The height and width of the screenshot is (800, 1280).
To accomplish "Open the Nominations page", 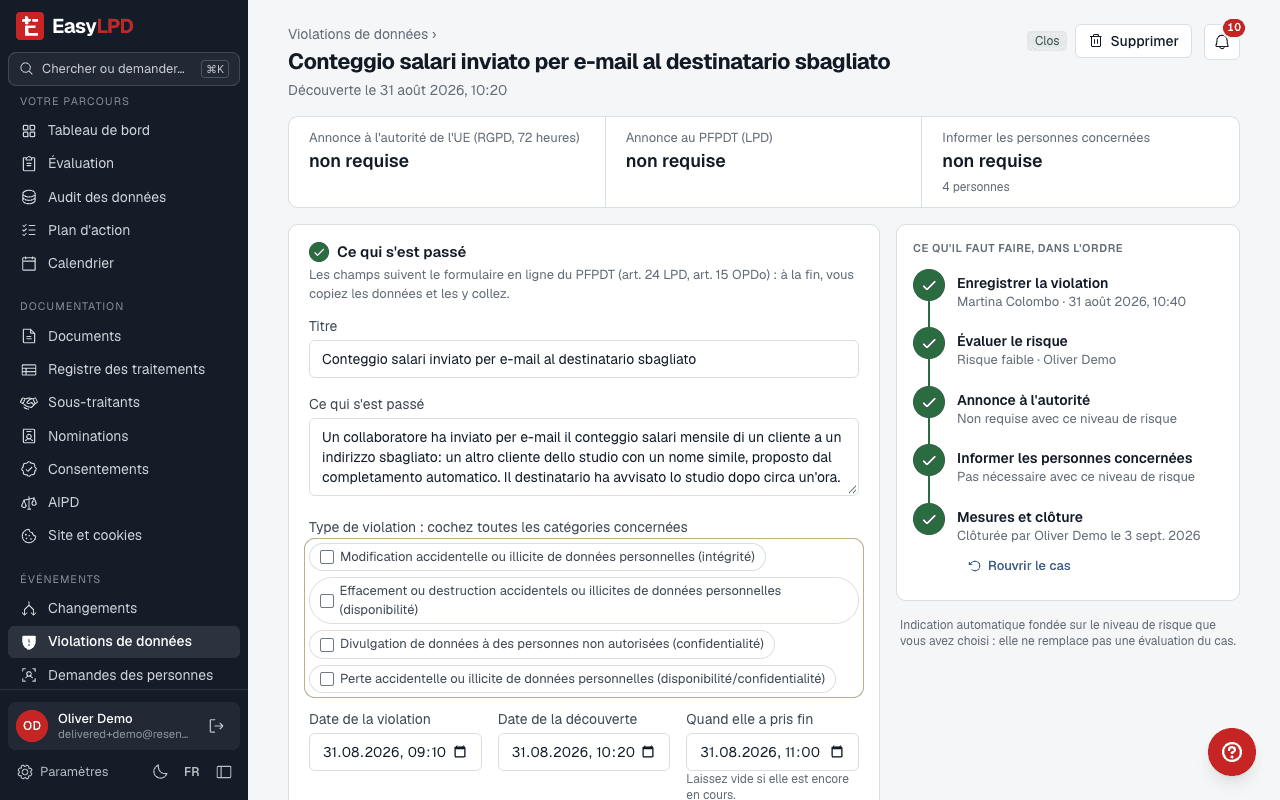I will click(124, 436).
